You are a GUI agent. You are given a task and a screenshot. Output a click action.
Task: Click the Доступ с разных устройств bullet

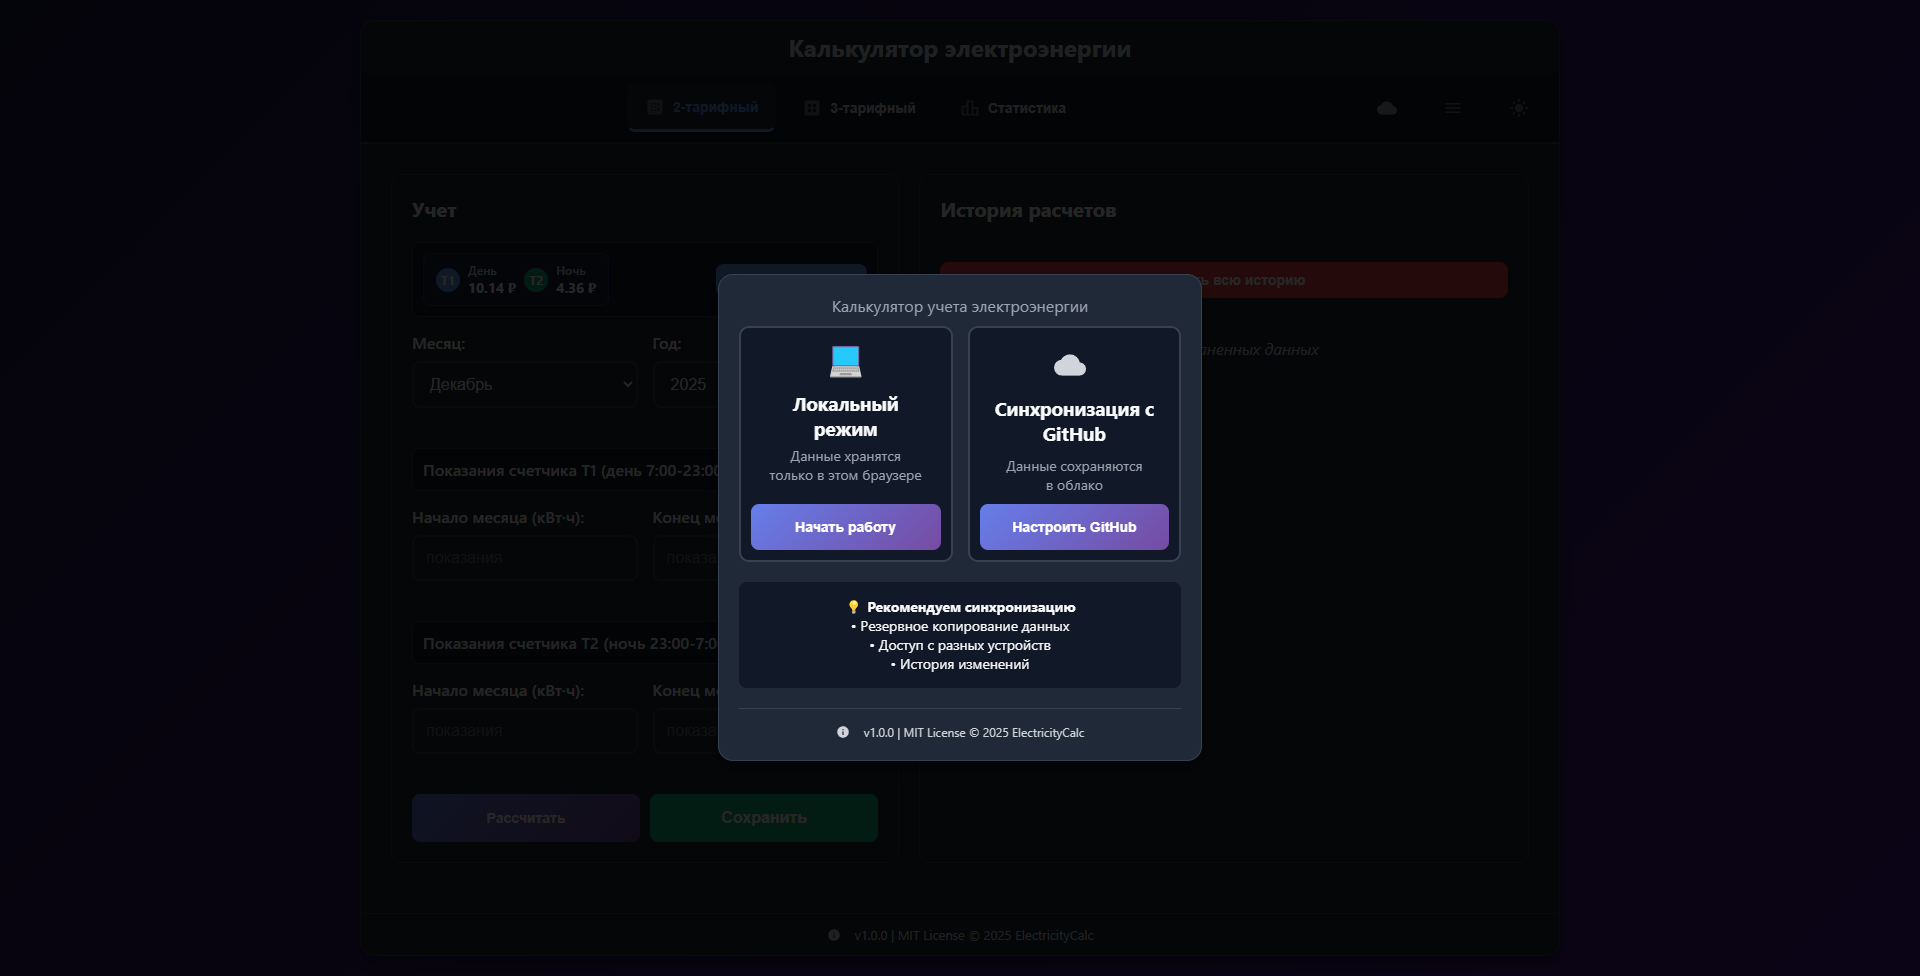pyautogui.click(x=960, y=645)
